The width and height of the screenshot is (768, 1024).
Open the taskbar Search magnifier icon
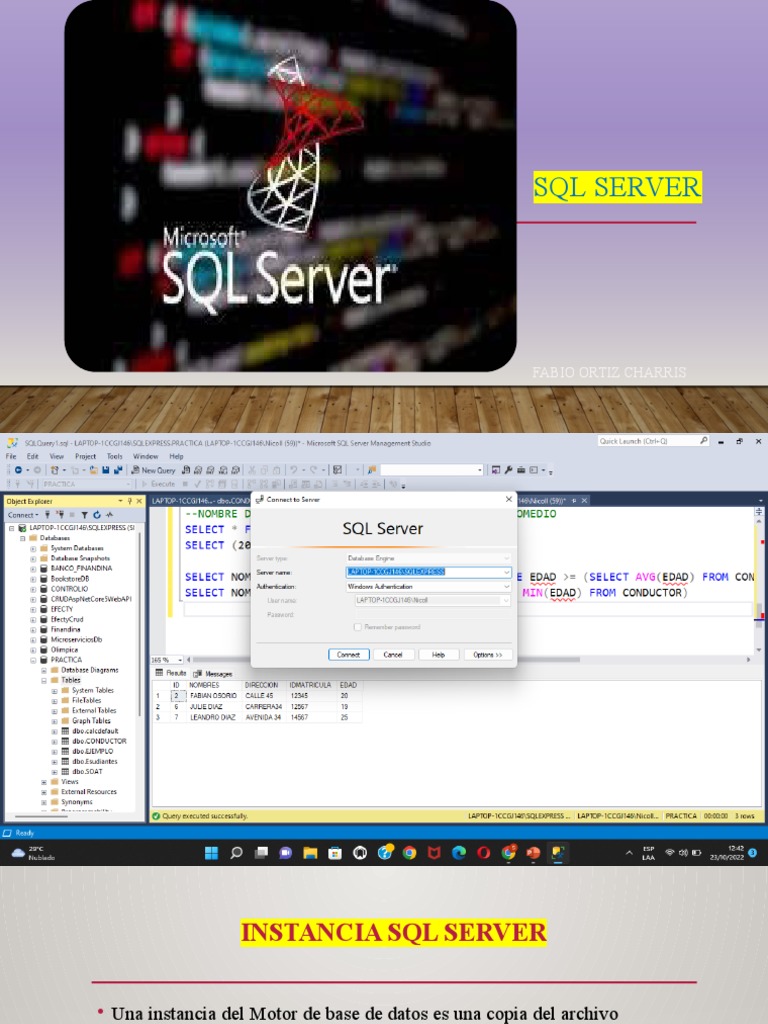(x=236, y=853)
